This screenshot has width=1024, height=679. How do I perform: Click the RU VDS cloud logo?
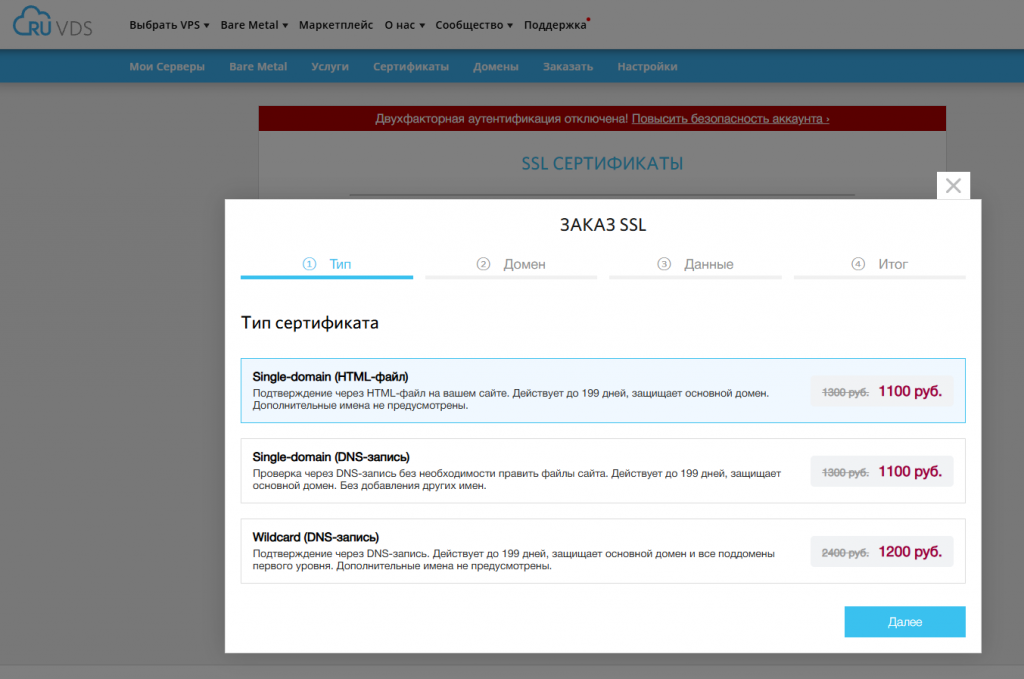[53, 22]
